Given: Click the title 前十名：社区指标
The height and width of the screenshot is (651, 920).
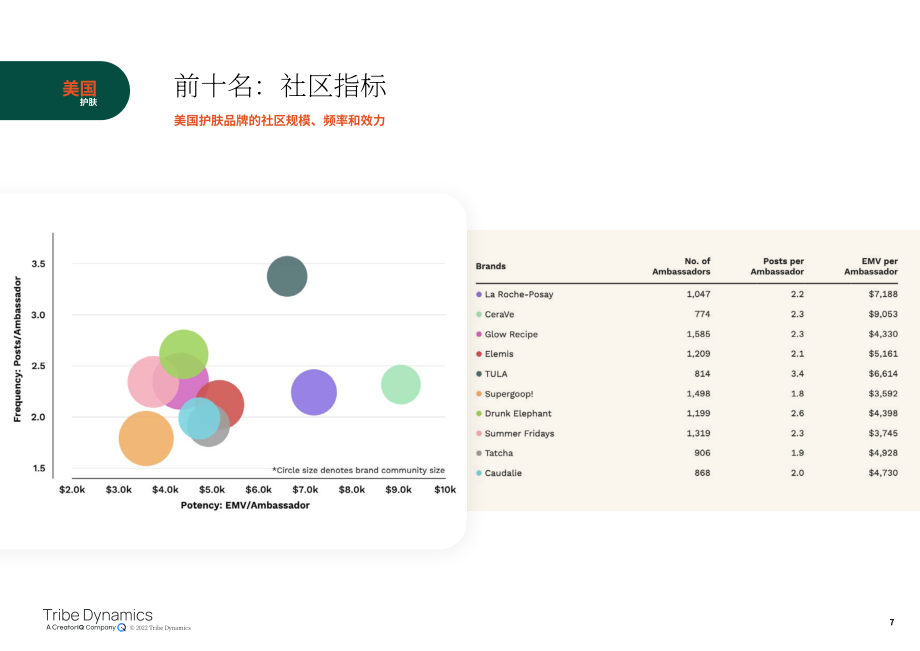Looking at the screenshot, I should [280, 86].
